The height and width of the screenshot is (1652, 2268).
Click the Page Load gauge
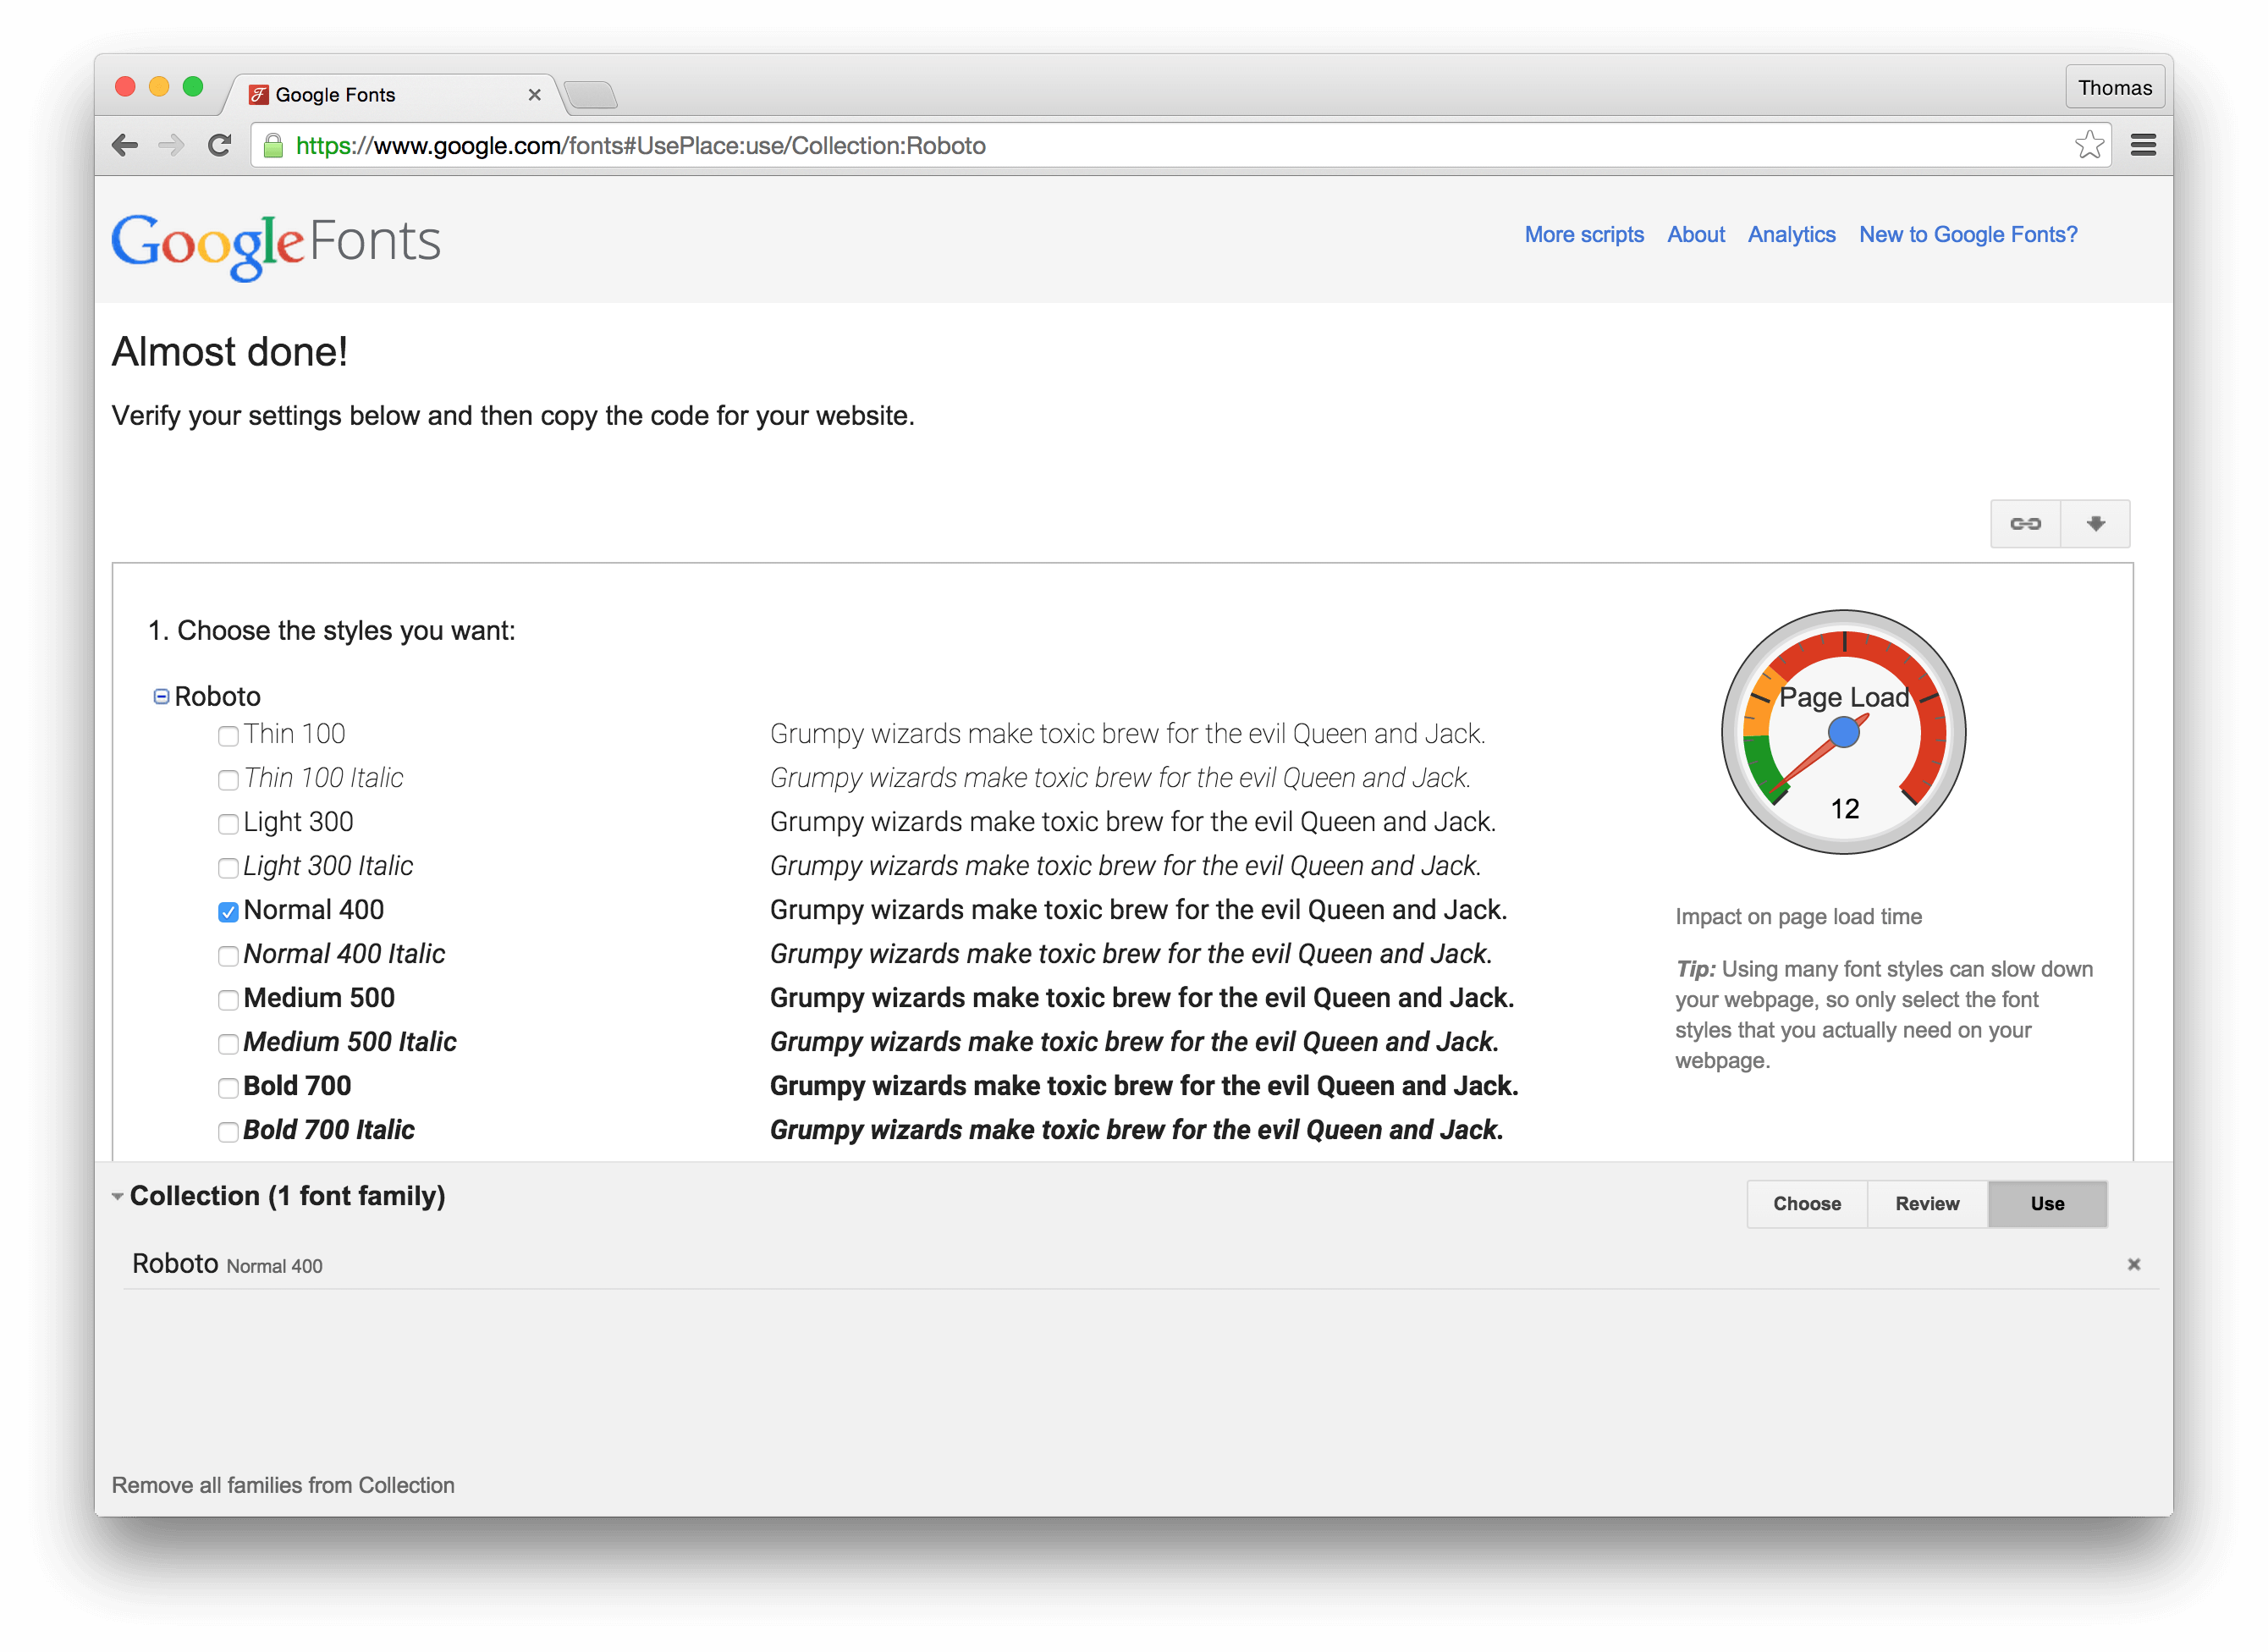coord(1843,732)
